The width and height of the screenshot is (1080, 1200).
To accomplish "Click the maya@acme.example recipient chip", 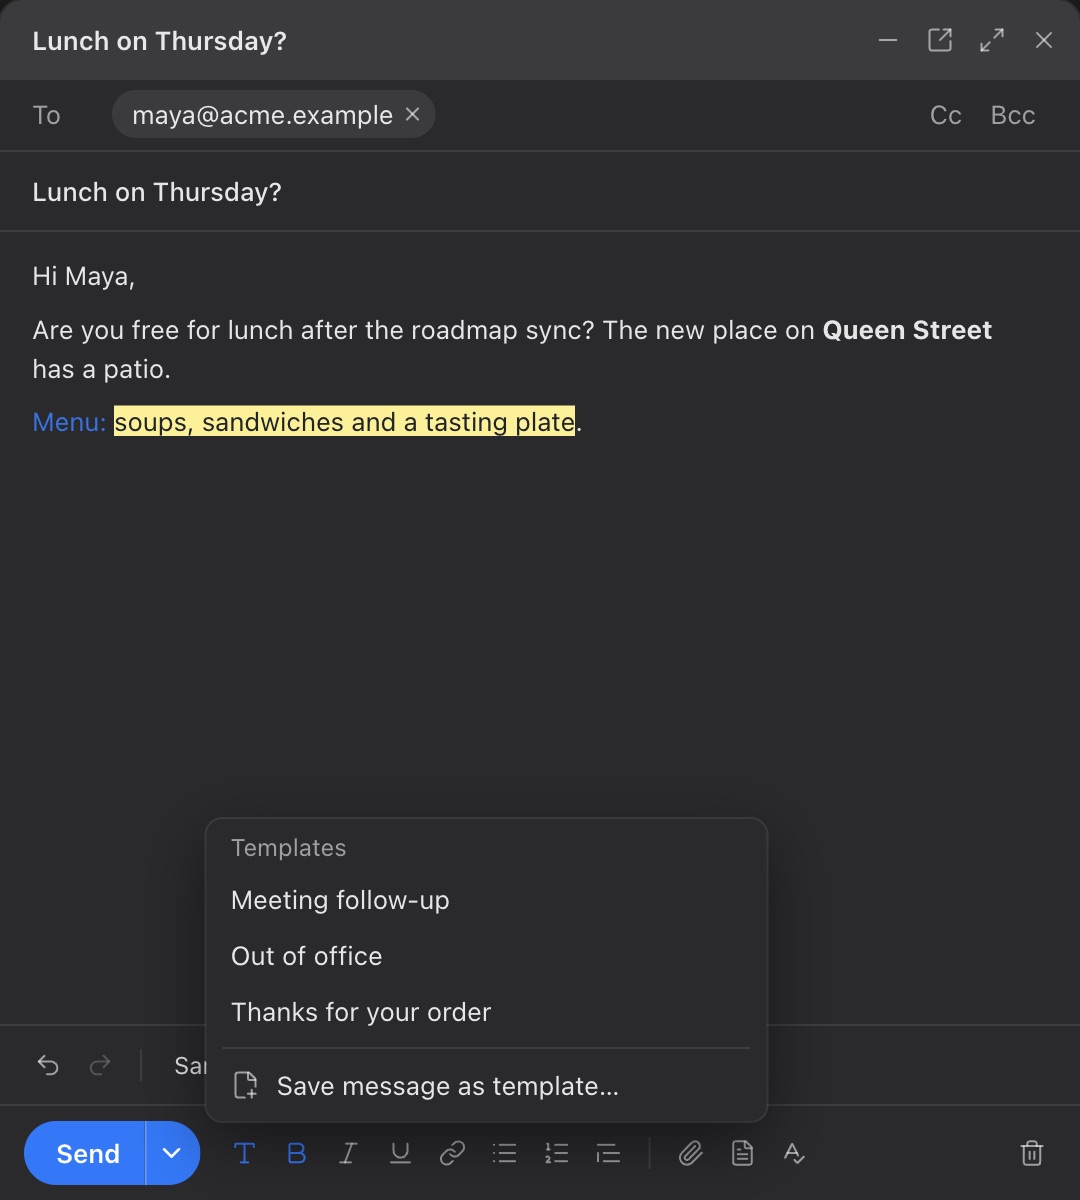I will coord(273,115).
